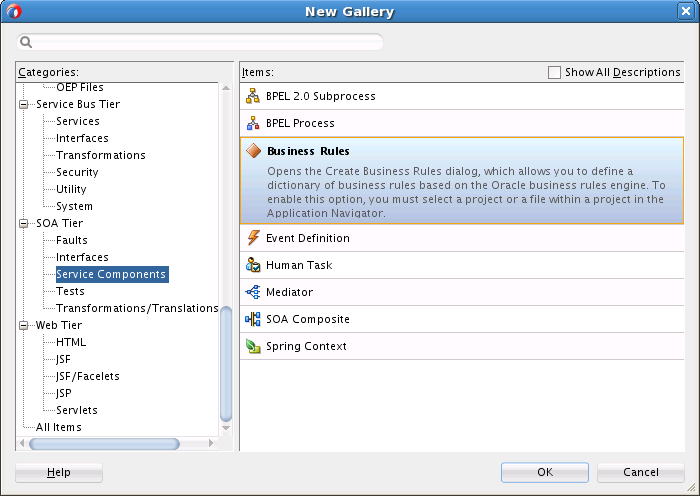This screenshot has height=496, width=700.
Task: Click the gallery search field
Action: (200, 42)
